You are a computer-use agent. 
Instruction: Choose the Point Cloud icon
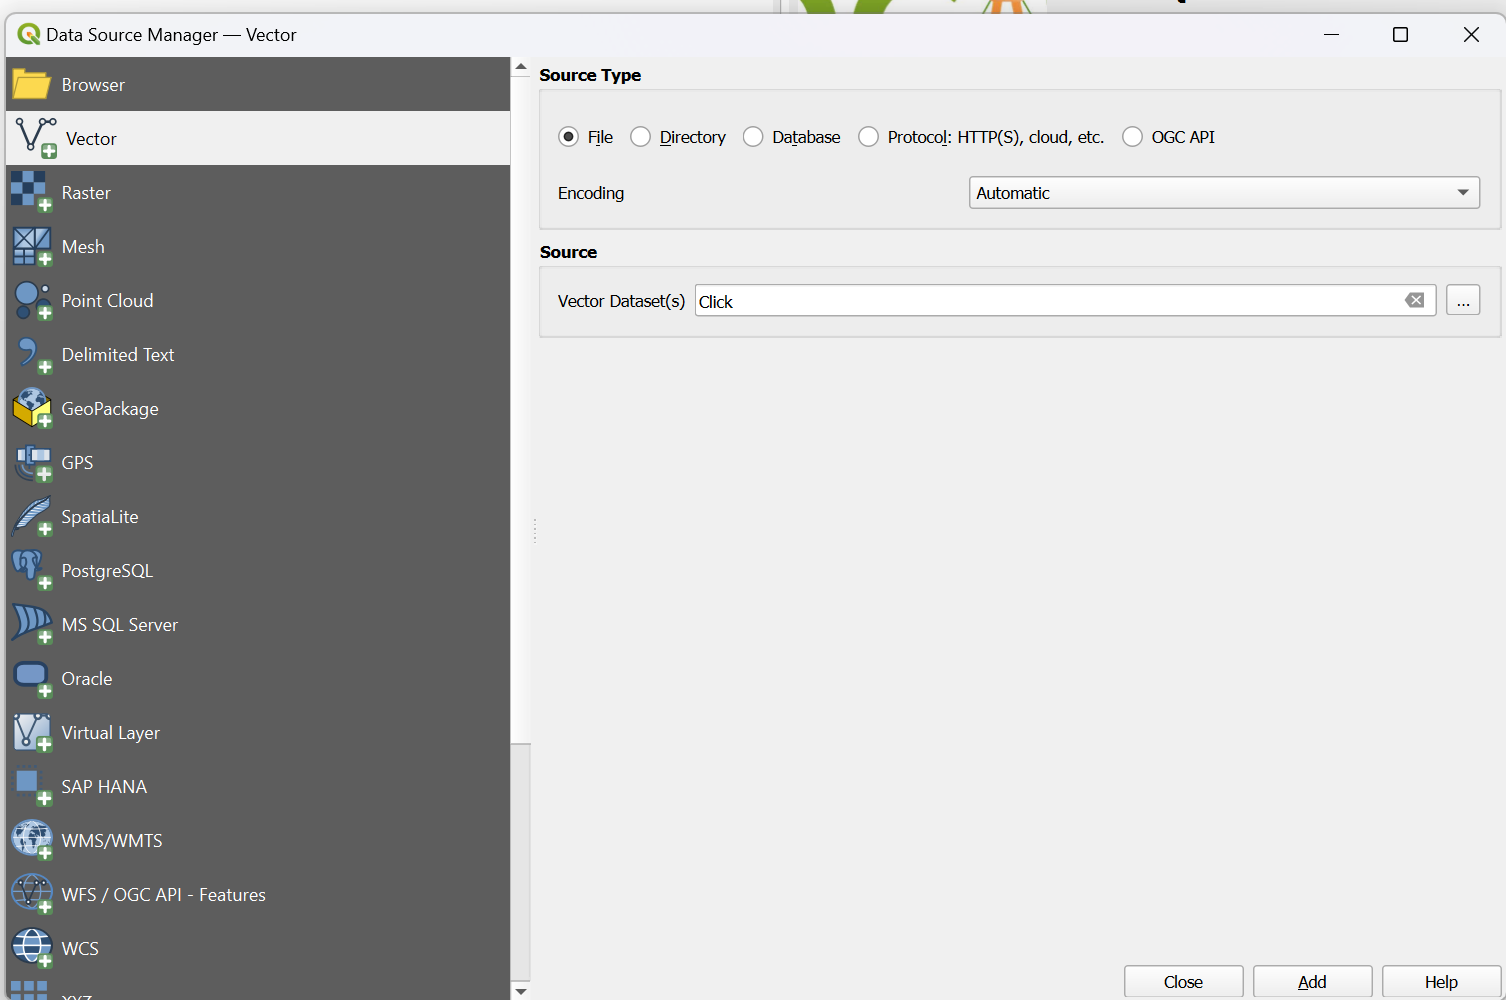[31, 300]
